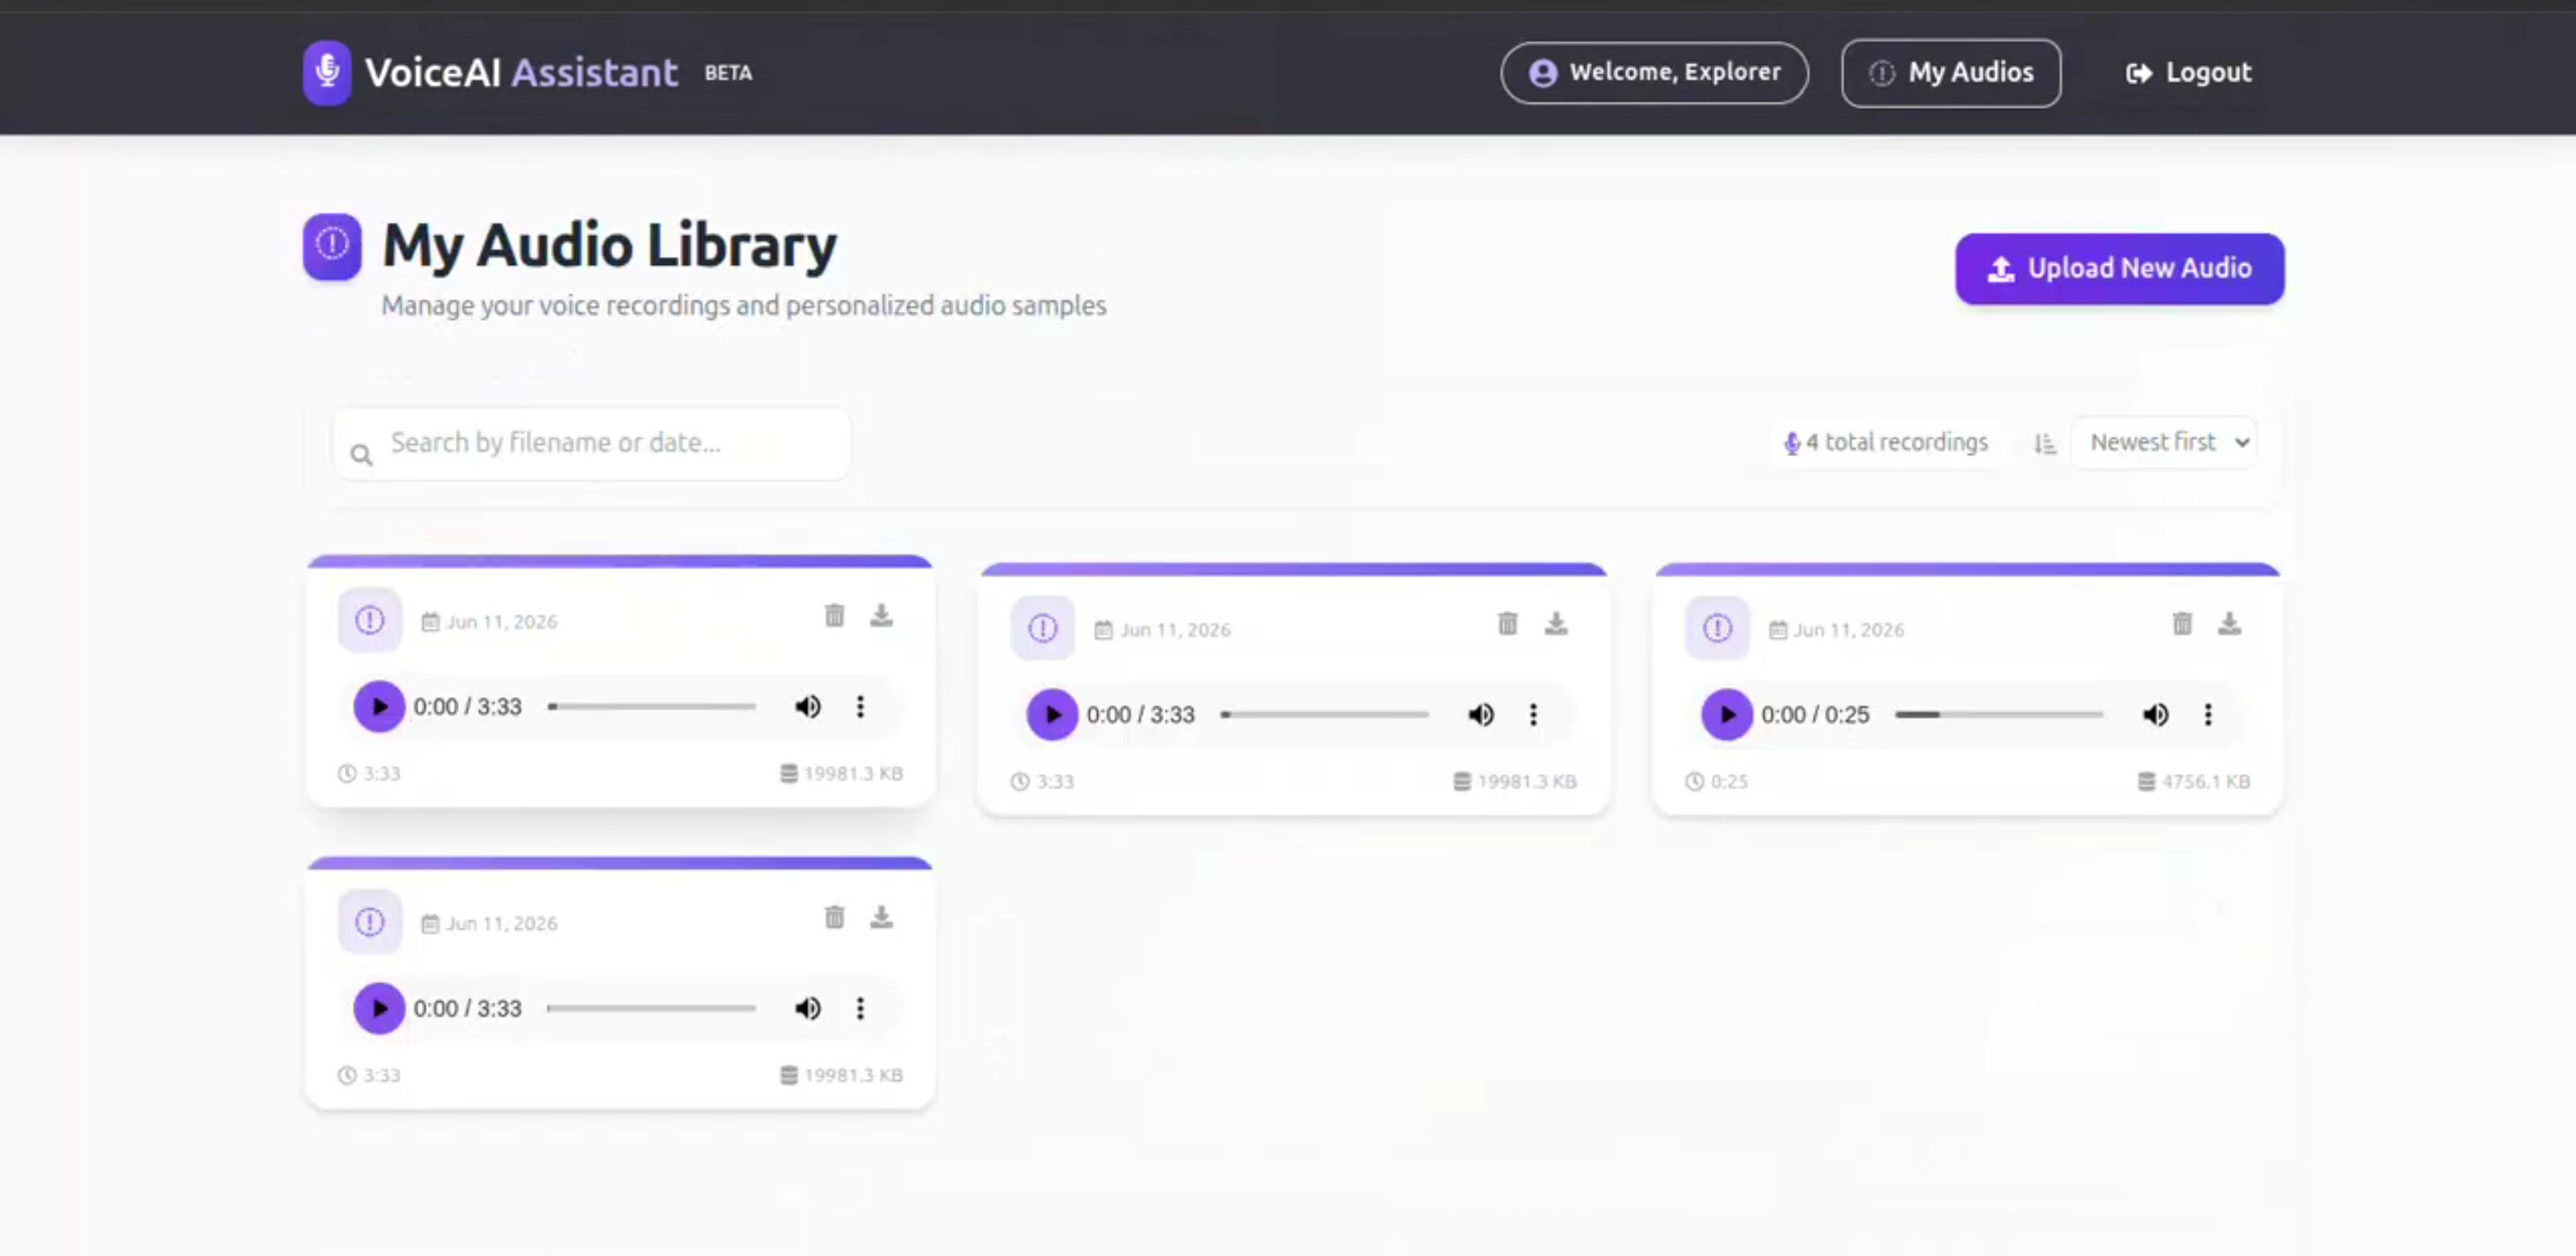Click the BETA label in header
This screenshot has width=2576, height=1256.
coord(728,73)
